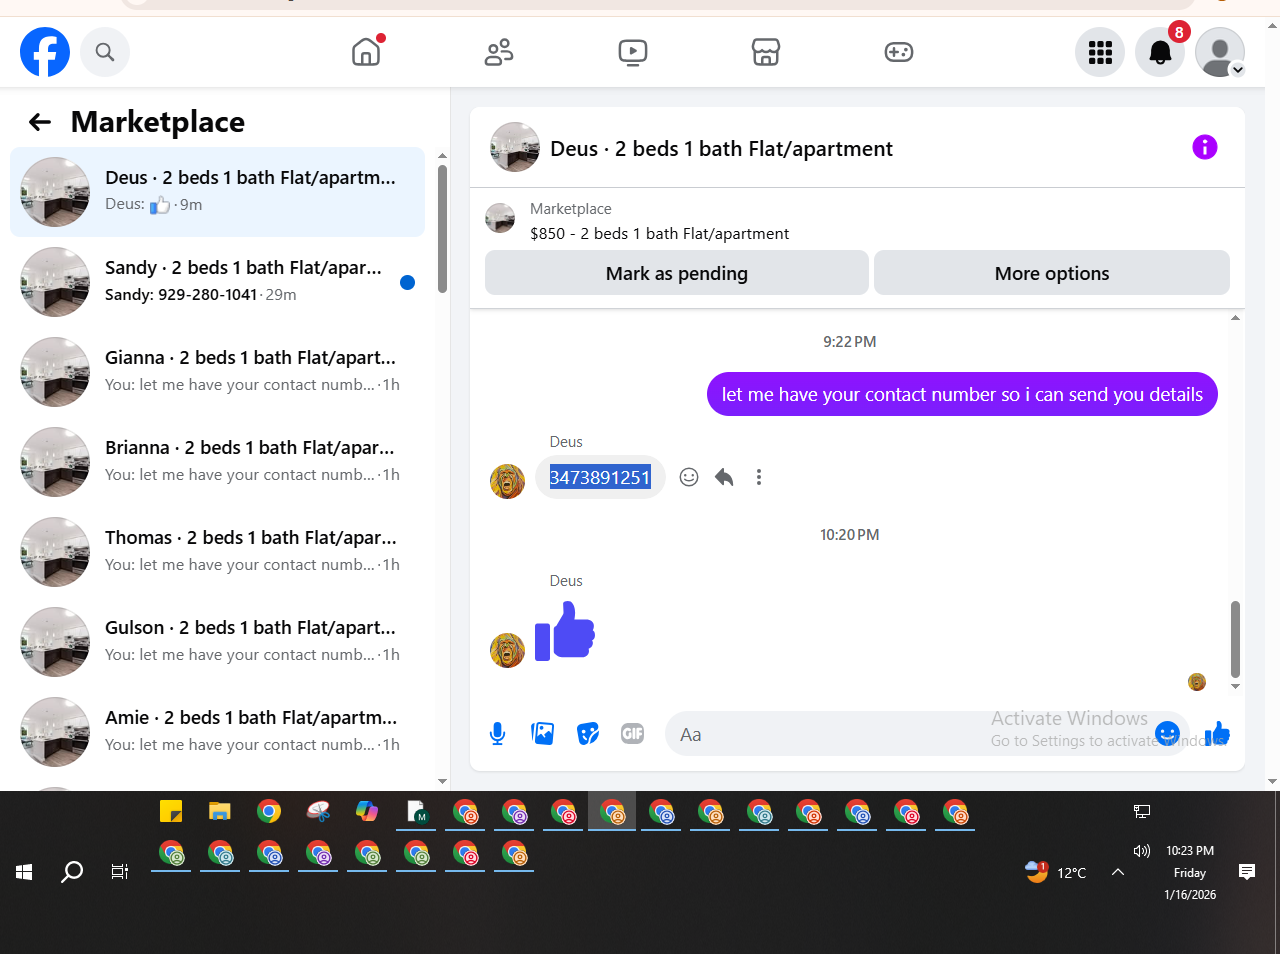Click the chat thread scrollbar thumb

pyautogui.click(x=1235, y=639)
